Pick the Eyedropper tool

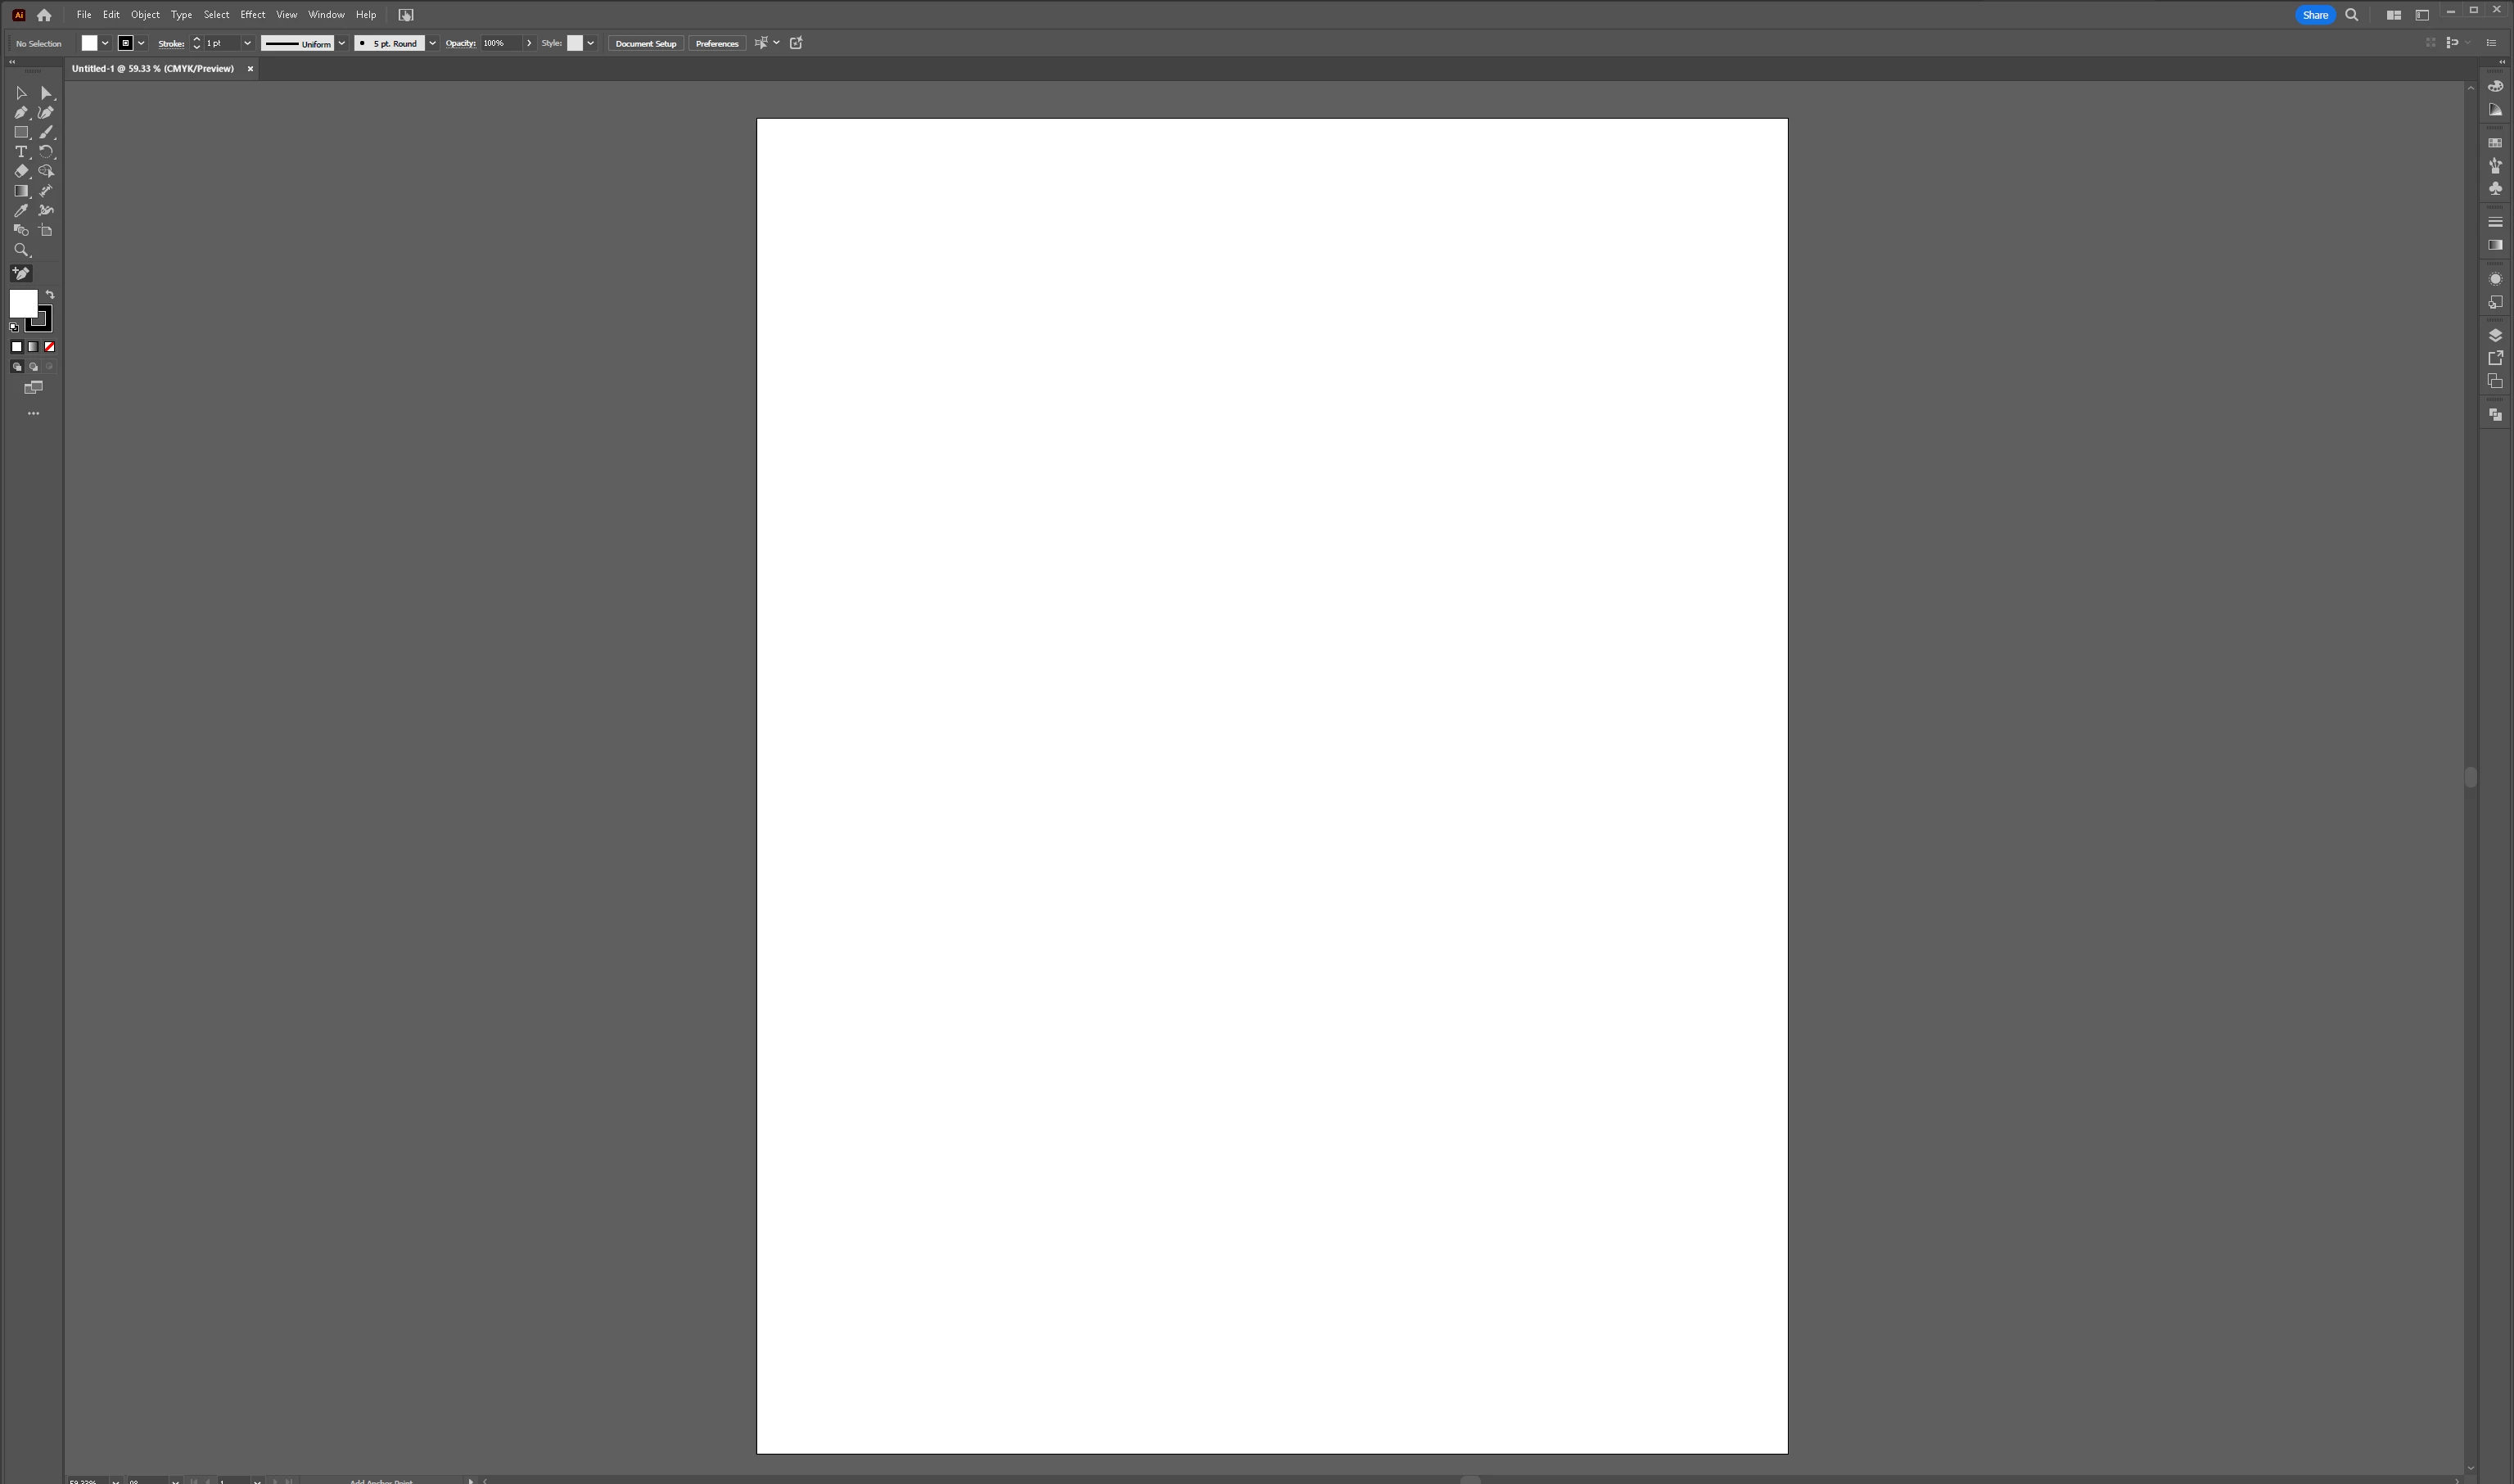[21, 211]
